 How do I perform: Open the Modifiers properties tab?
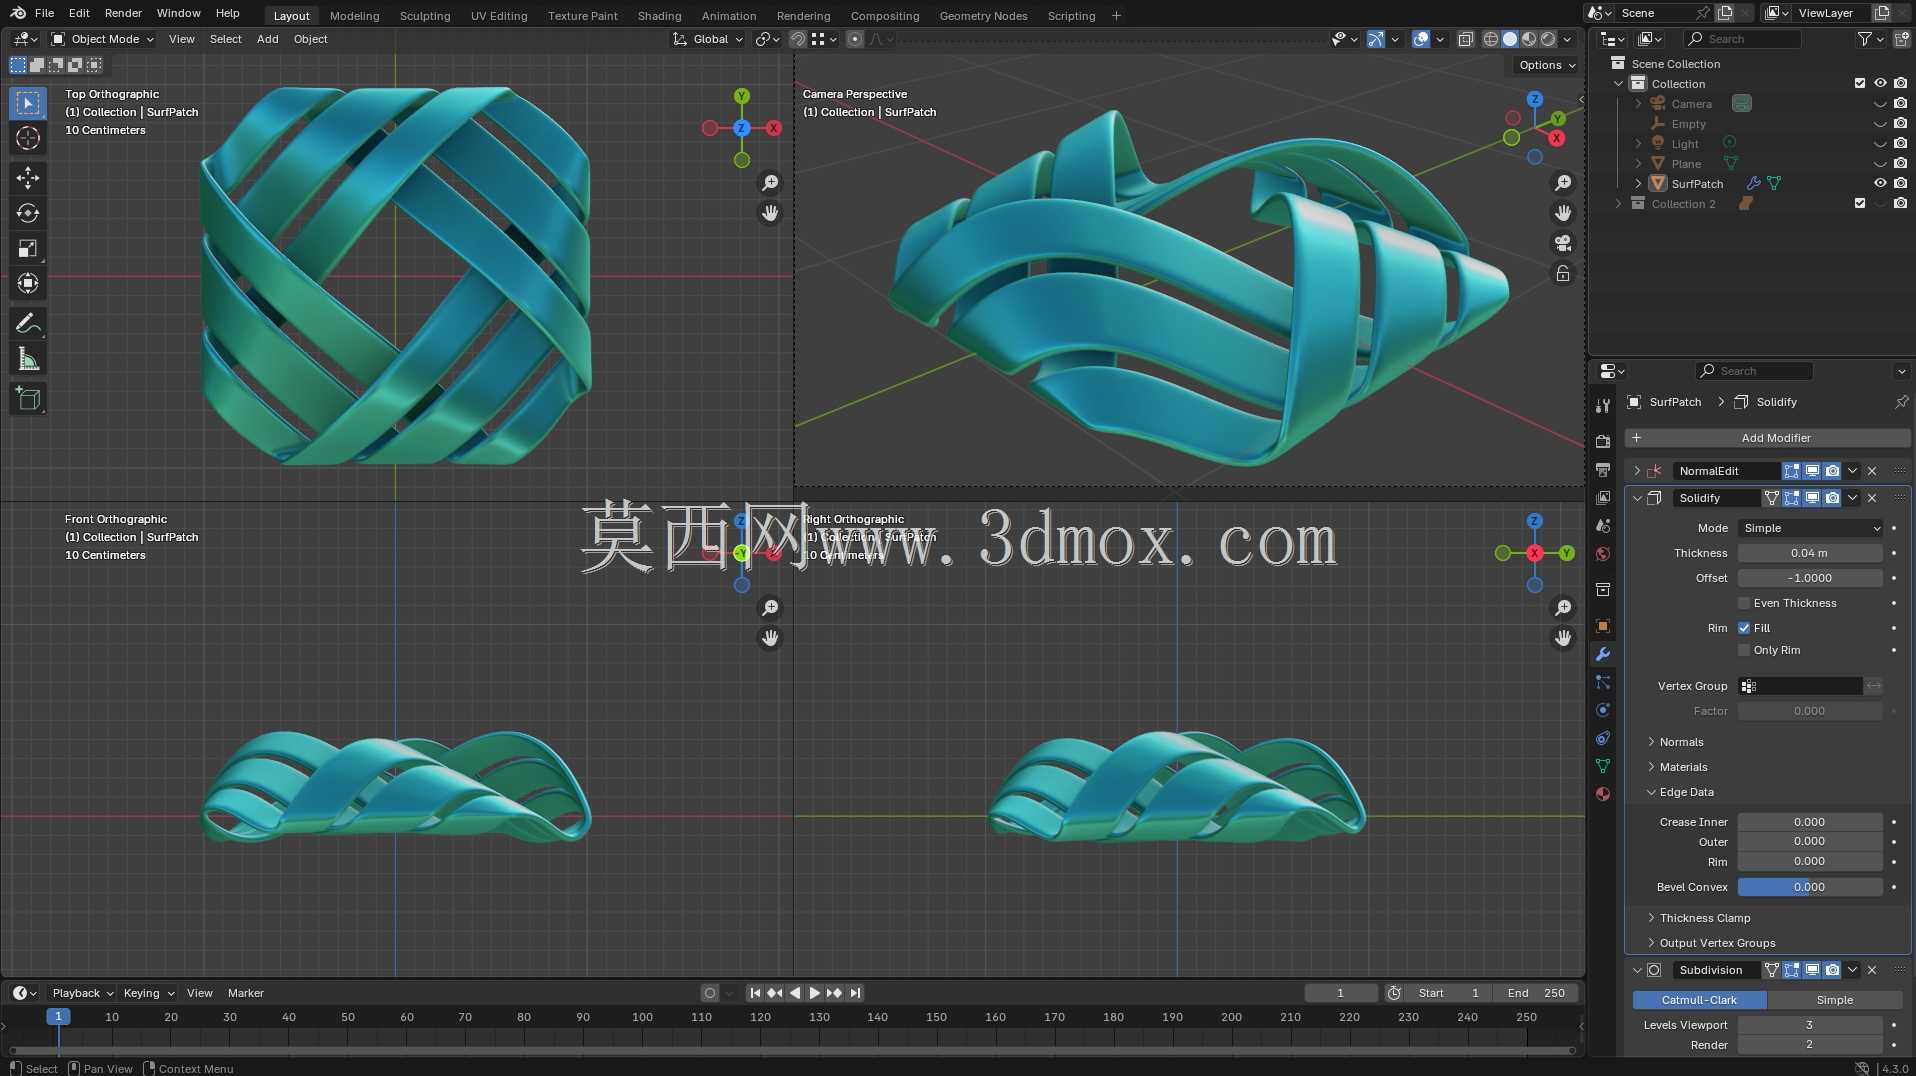pos(1603,654)
